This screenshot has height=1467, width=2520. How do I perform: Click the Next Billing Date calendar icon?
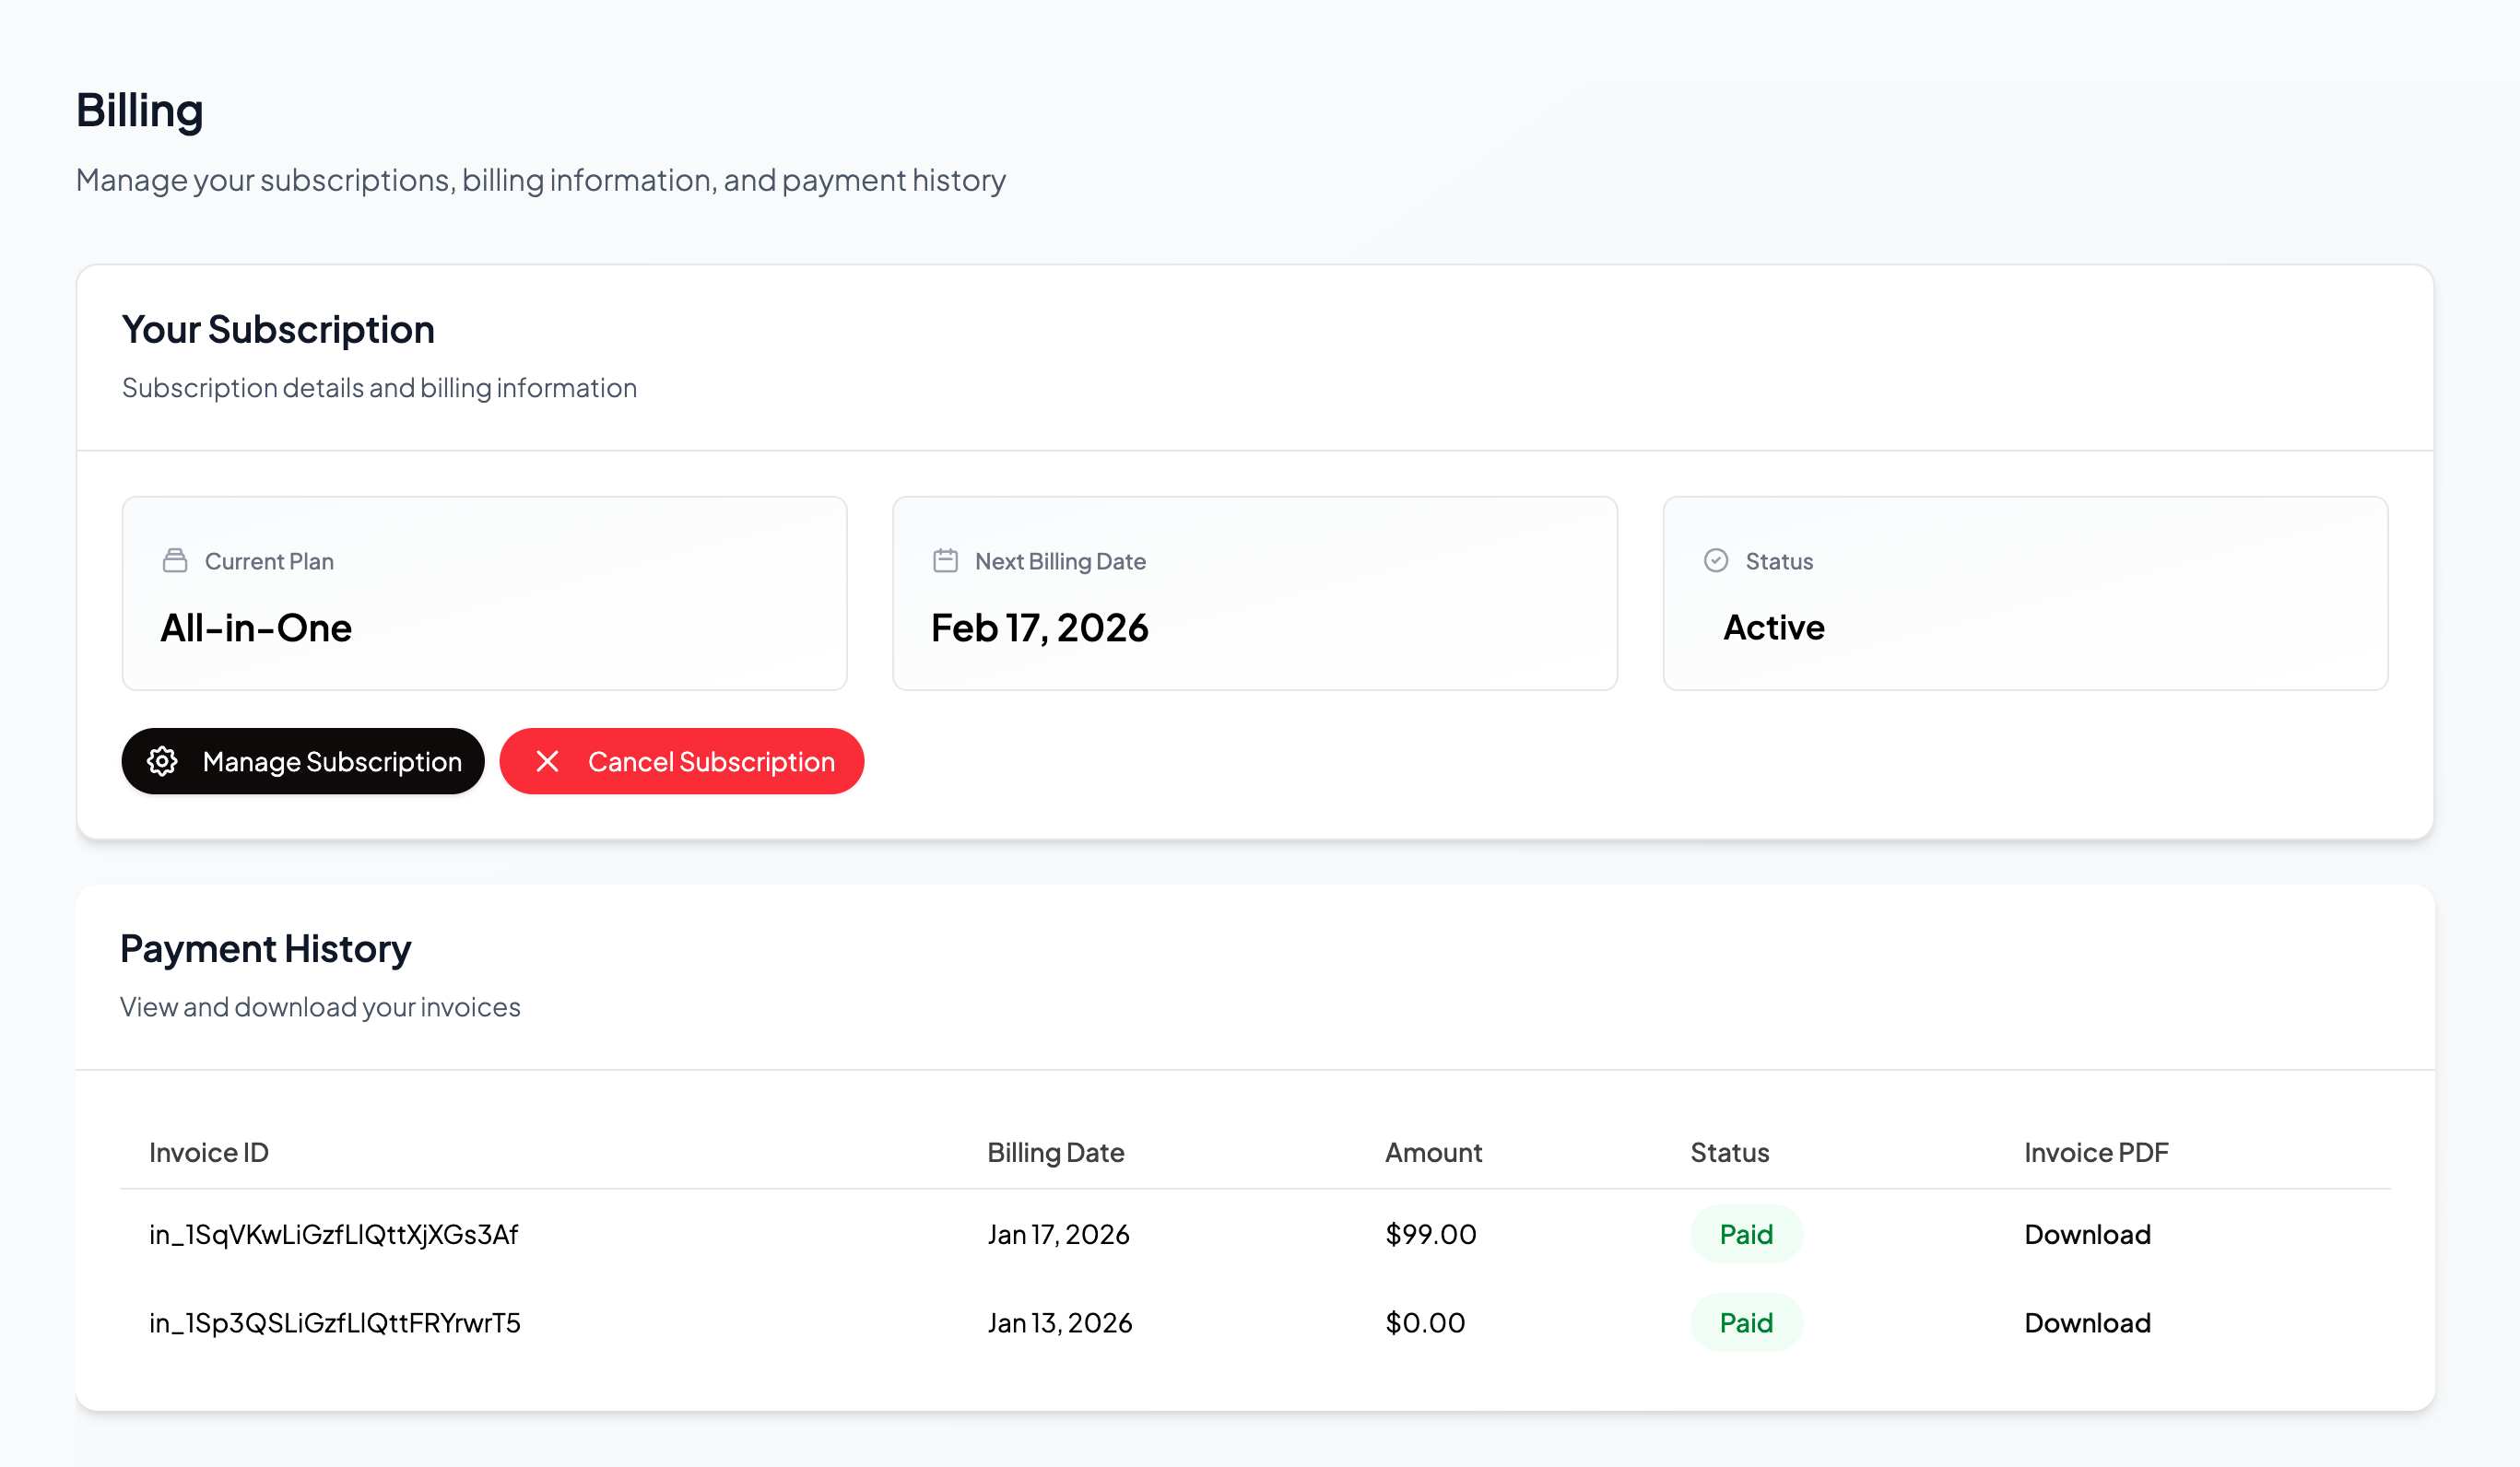tap(945, 560)
